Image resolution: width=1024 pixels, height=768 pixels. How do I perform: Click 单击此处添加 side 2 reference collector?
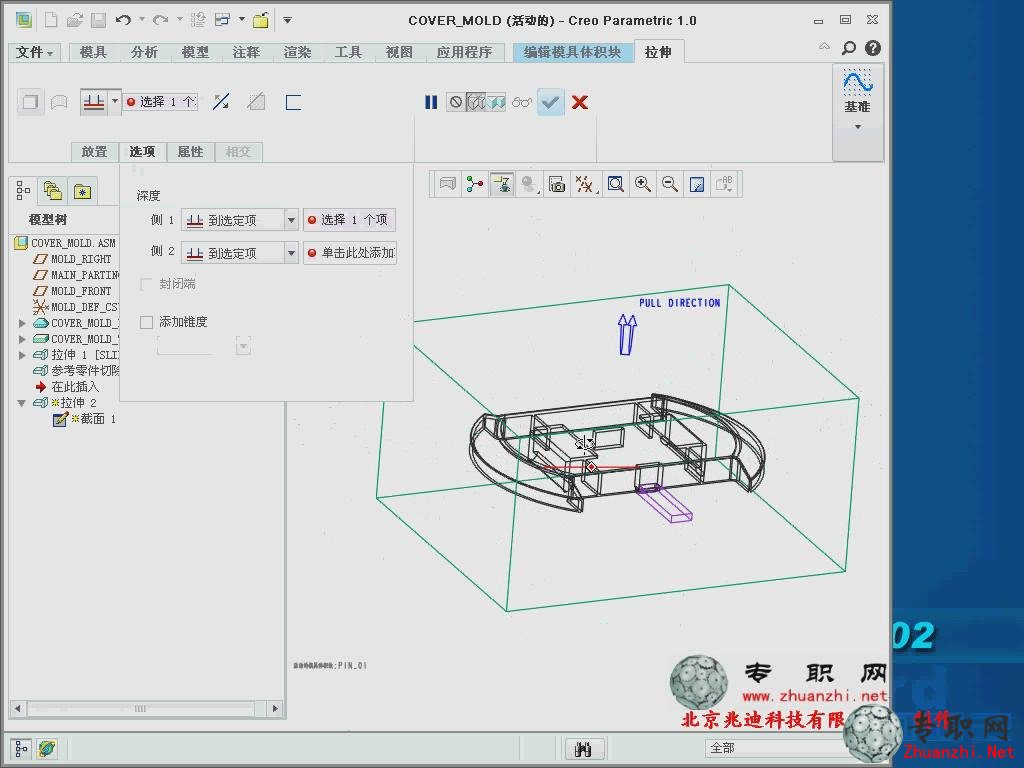[x=350, y=253]
